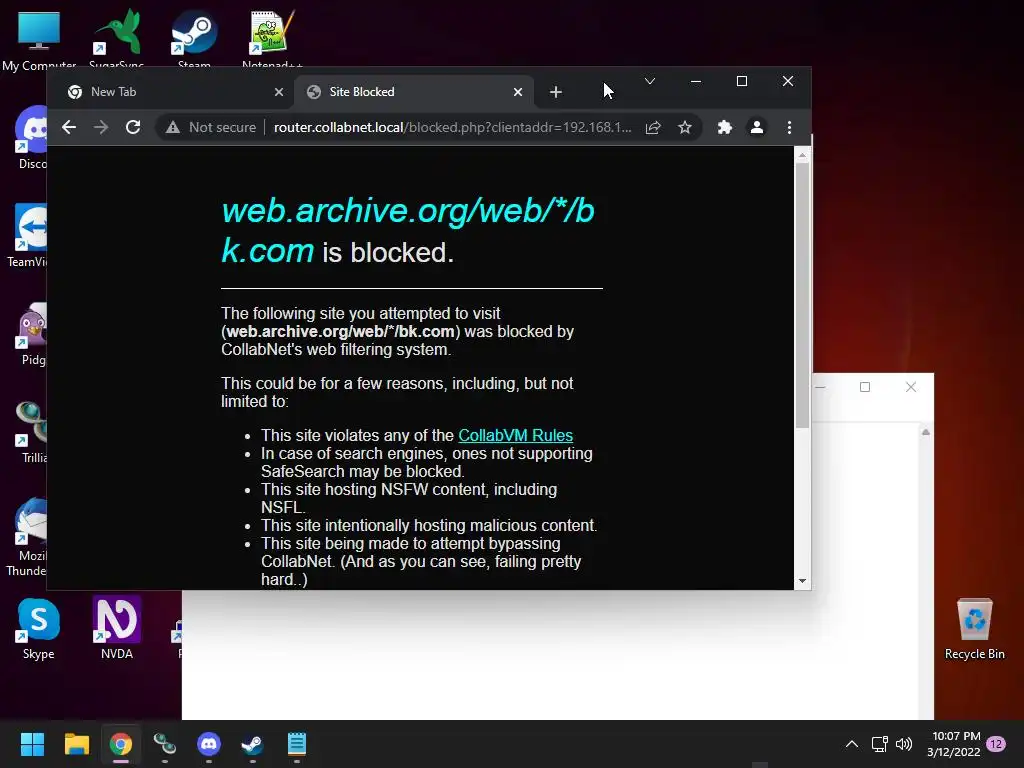This screenshot has height=768, width=1024.
Task: Select the Skype desktop shortcut
Action: pos(39,629)
